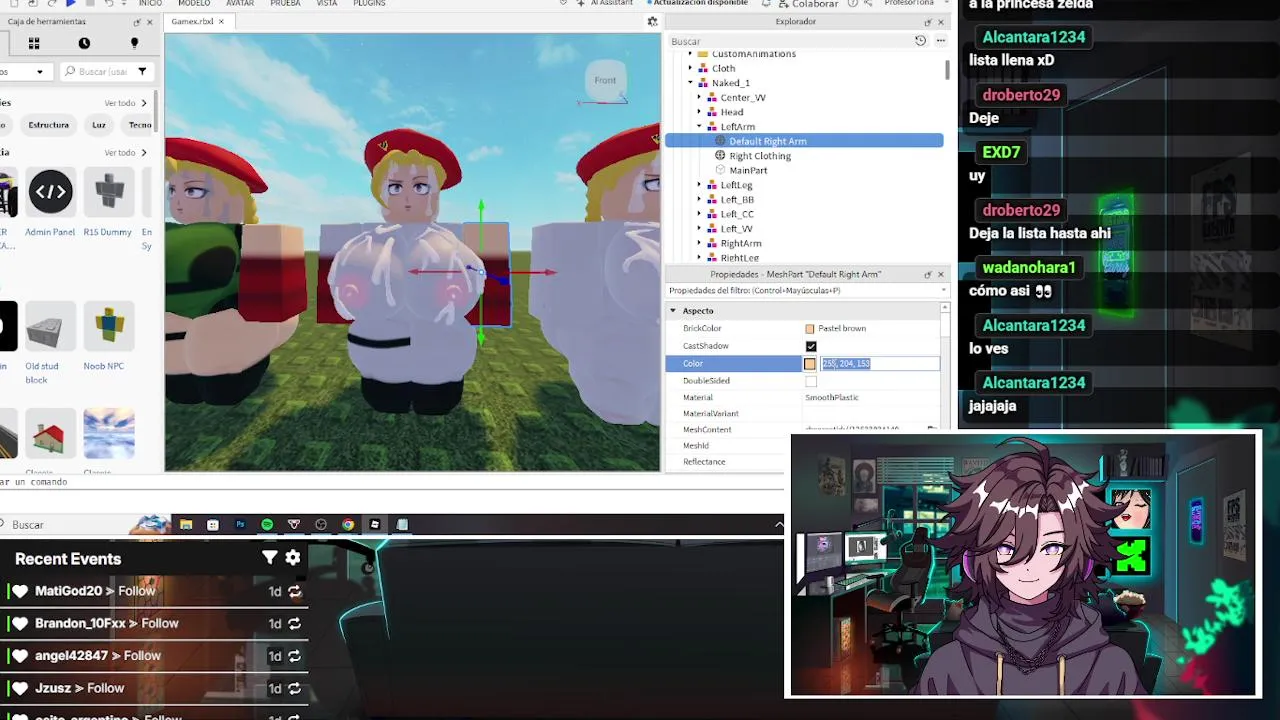
Task: Open the lightbulb creations tab in Toolbox
Action: click(134, 43)
